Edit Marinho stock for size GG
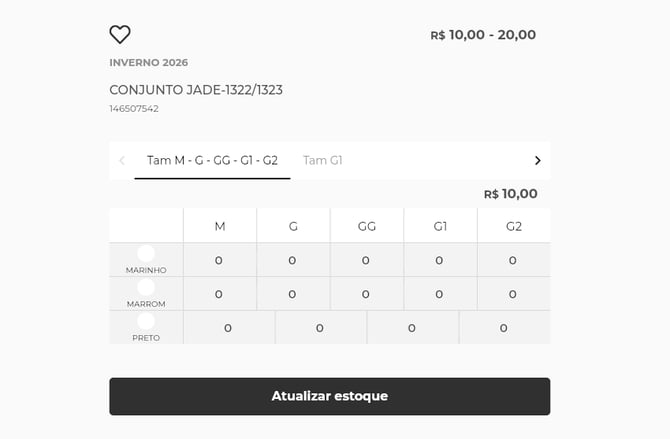 [x=366, y=260]
